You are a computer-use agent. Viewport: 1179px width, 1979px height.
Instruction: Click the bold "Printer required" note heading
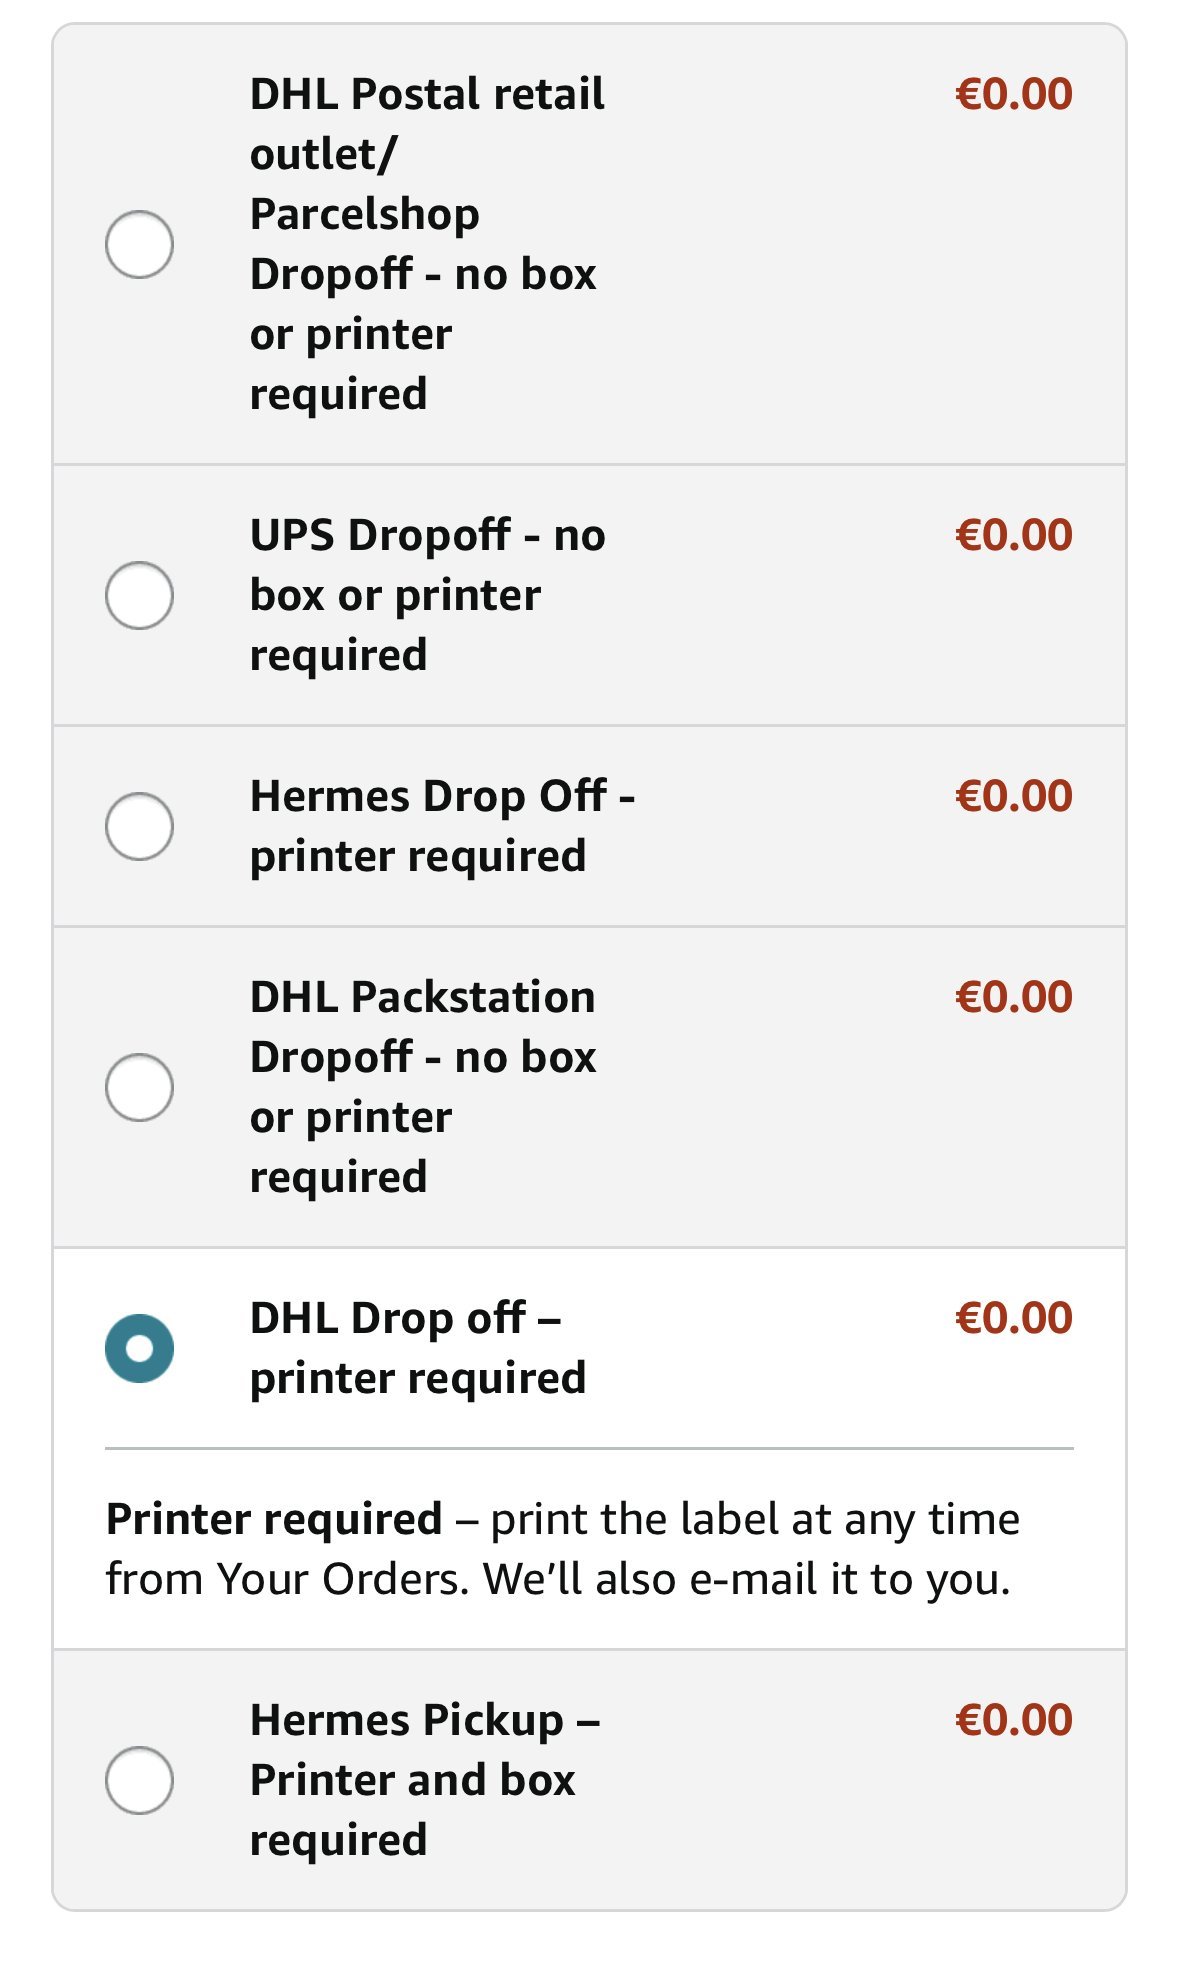[x=274, y=1519]
